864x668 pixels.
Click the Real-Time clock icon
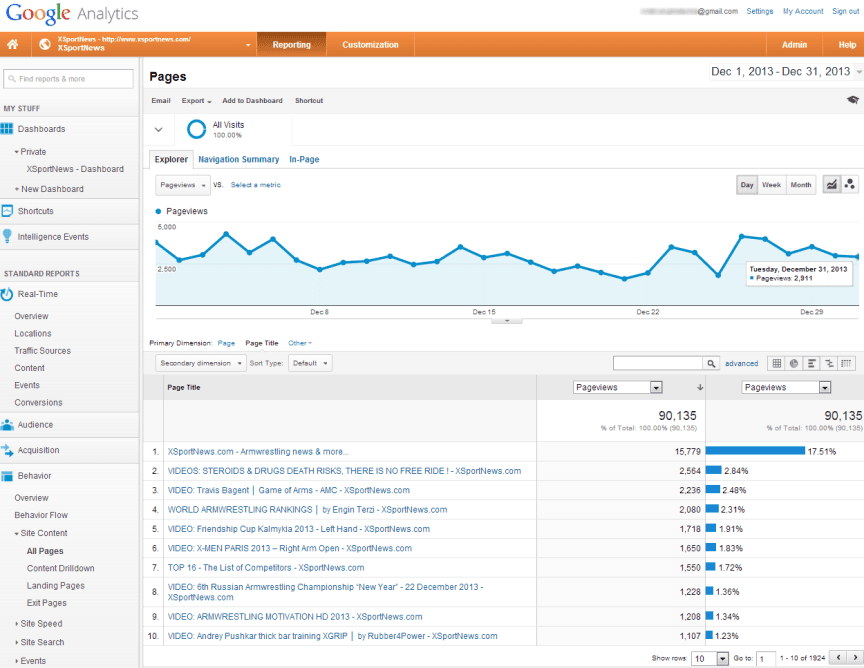pyautogui.click(x=7, y=294)
